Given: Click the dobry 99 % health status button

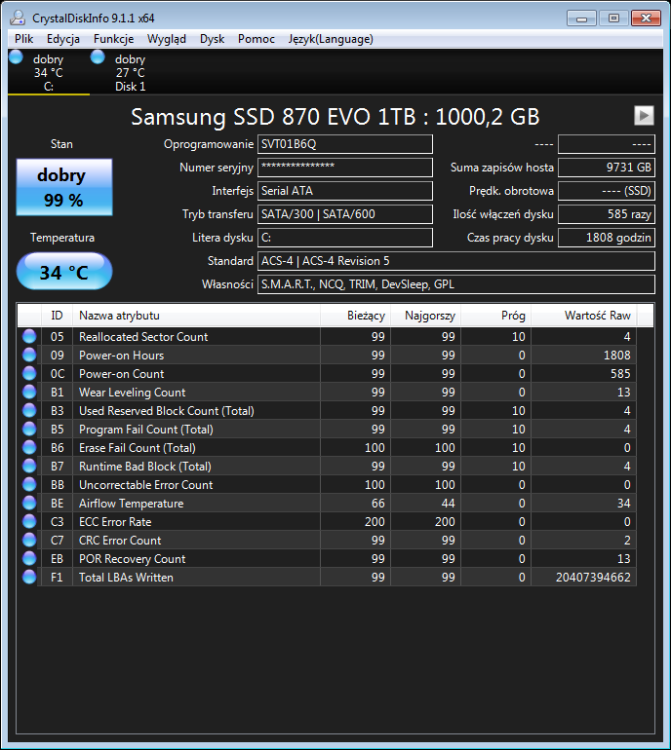Looking at the screenshot, I should click(x=64, y=186).
